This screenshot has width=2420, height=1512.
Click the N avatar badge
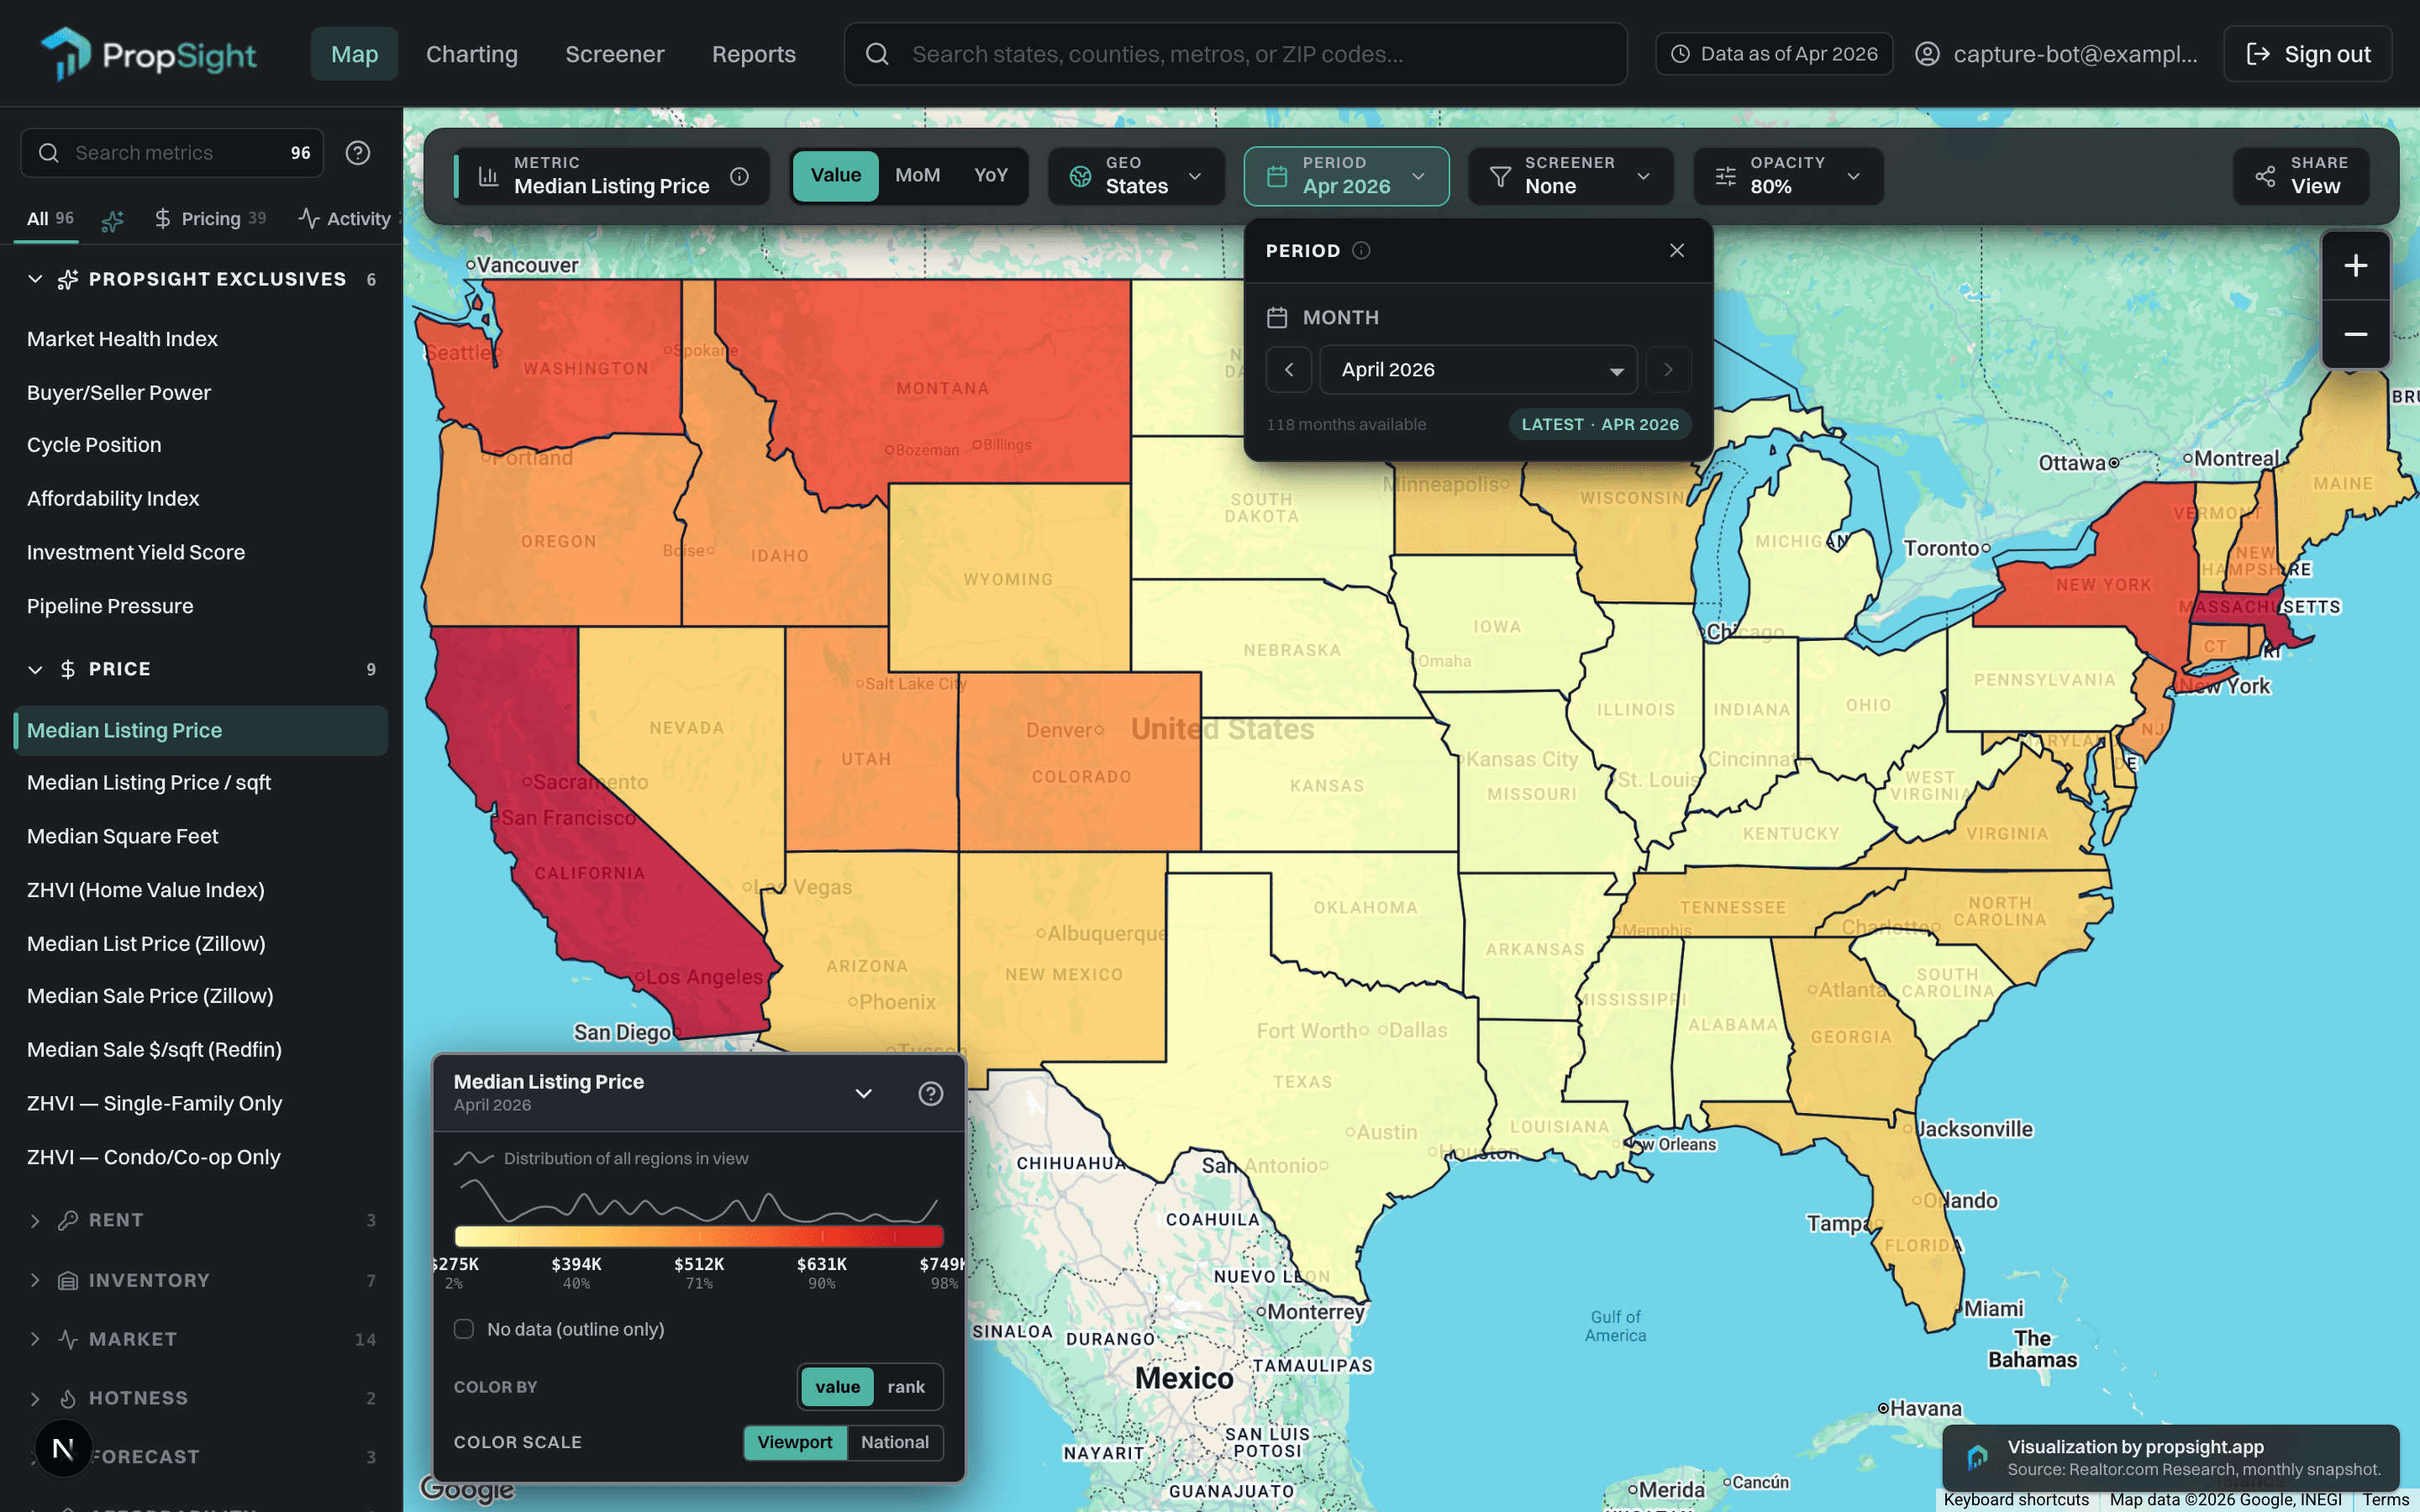coord(63,1448)
